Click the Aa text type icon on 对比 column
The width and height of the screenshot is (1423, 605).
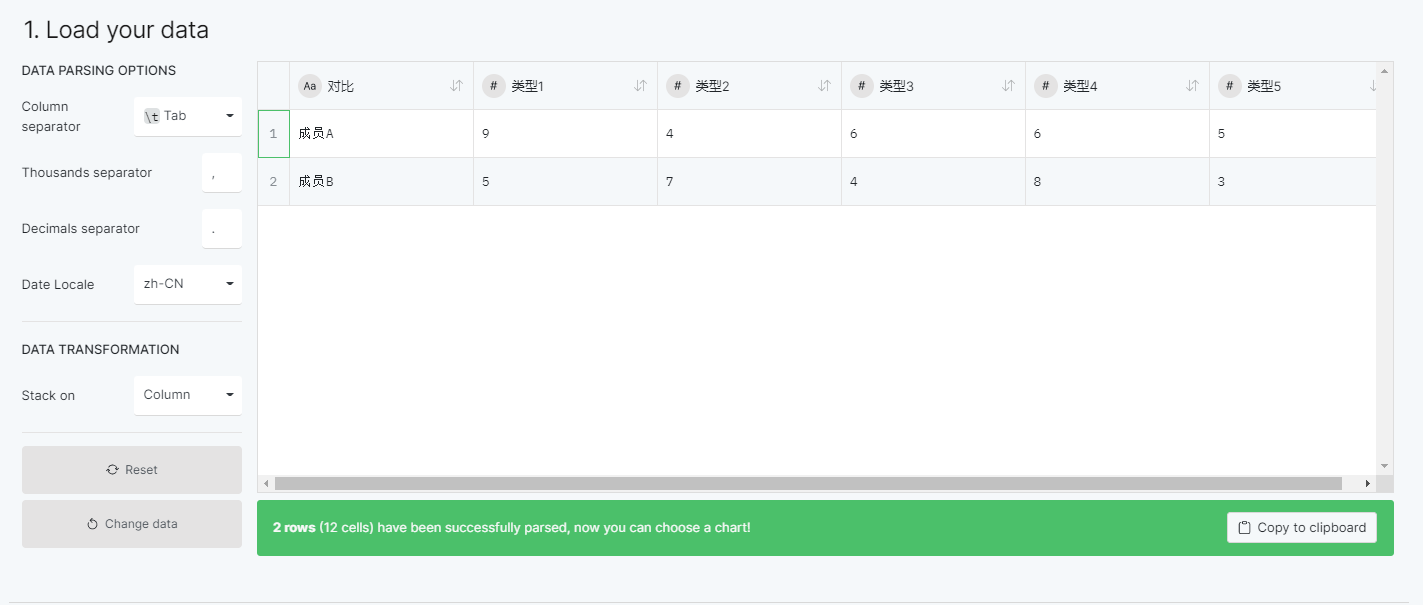coord(309,86)
